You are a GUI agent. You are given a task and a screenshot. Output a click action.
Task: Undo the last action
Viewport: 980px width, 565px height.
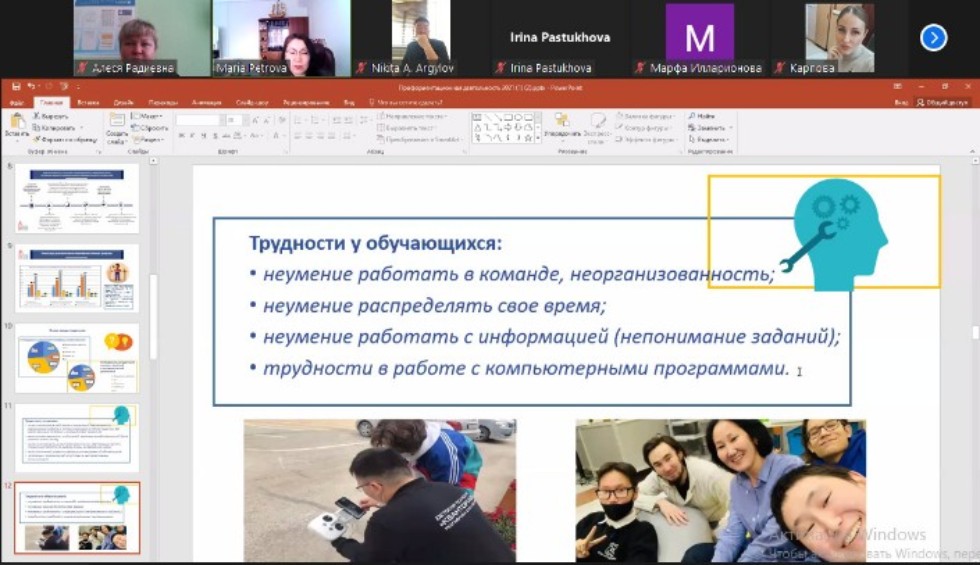(31, 87)
